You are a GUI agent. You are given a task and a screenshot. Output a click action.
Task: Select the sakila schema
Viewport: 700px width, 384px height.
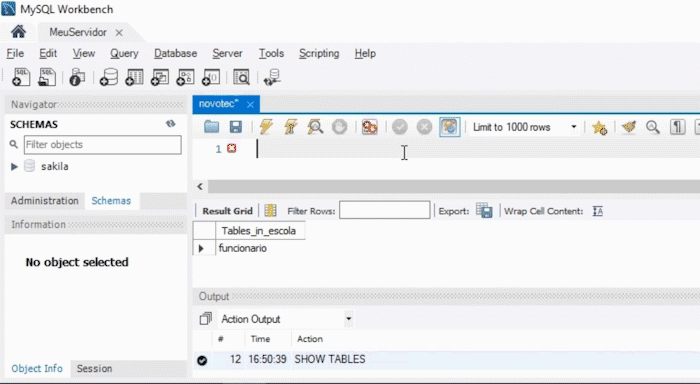[54, 167]
